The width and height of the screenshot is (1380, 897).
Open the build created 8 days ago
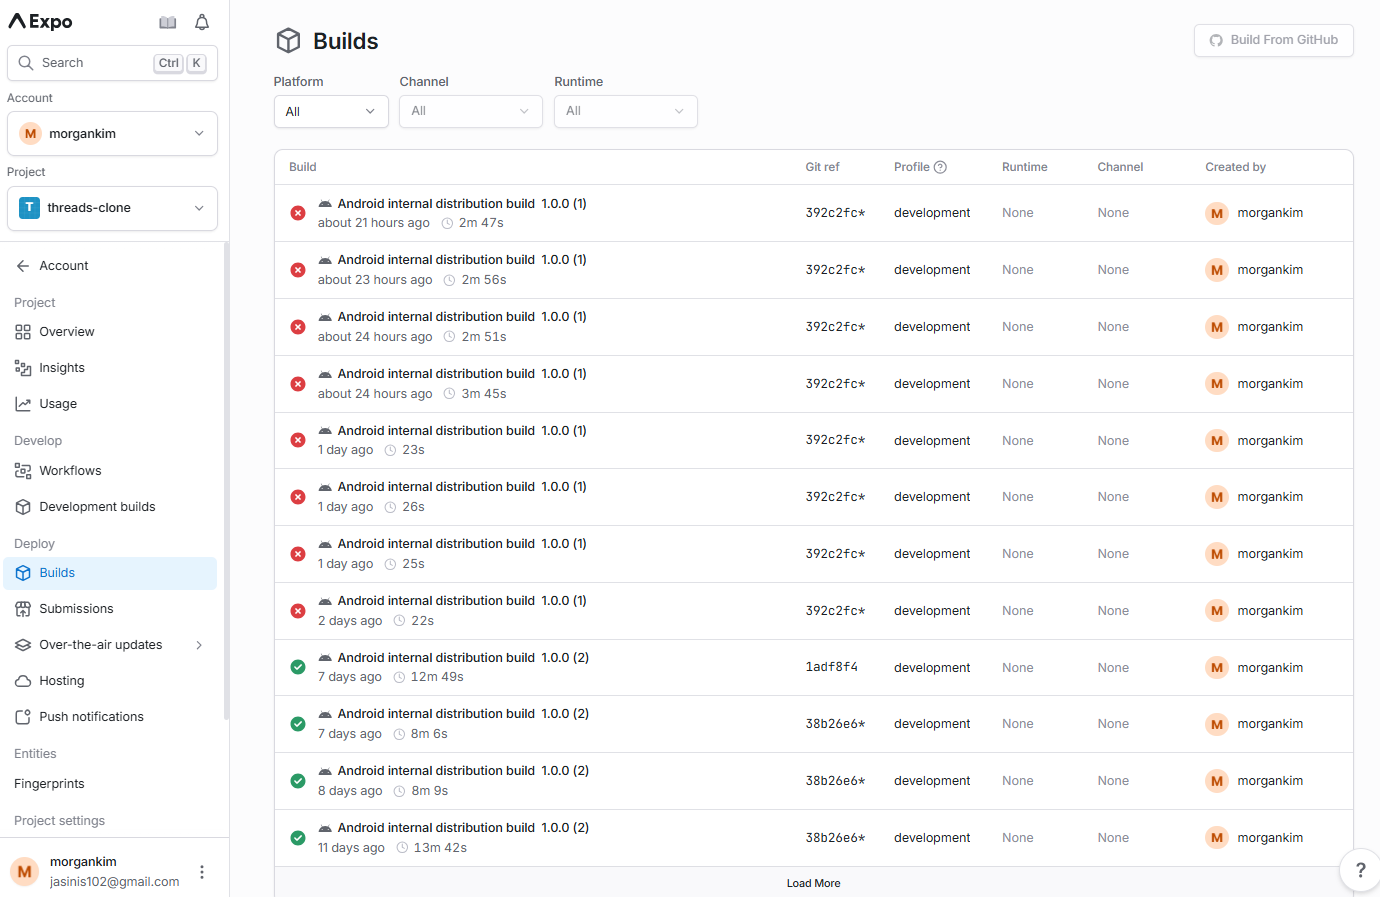tap(813, 781)
